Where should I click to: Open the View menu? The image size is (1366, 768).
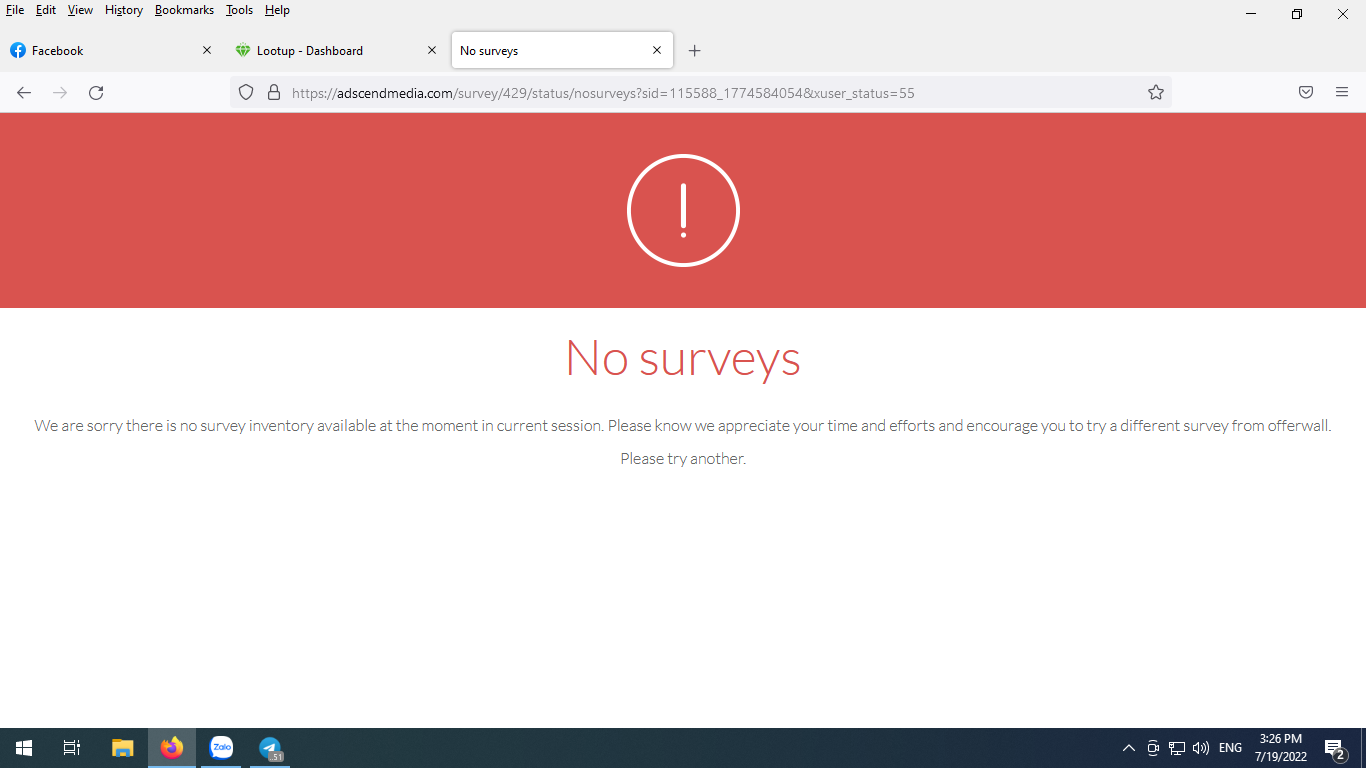[80, 10]
